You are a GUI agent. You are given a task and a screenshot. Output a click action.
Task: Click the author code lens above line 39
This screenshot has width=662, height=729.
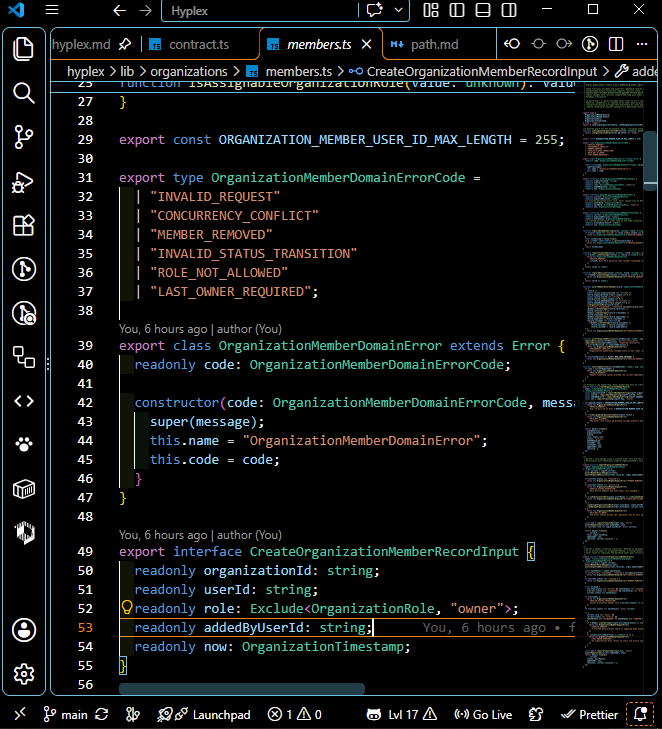(x=200, y=329)
